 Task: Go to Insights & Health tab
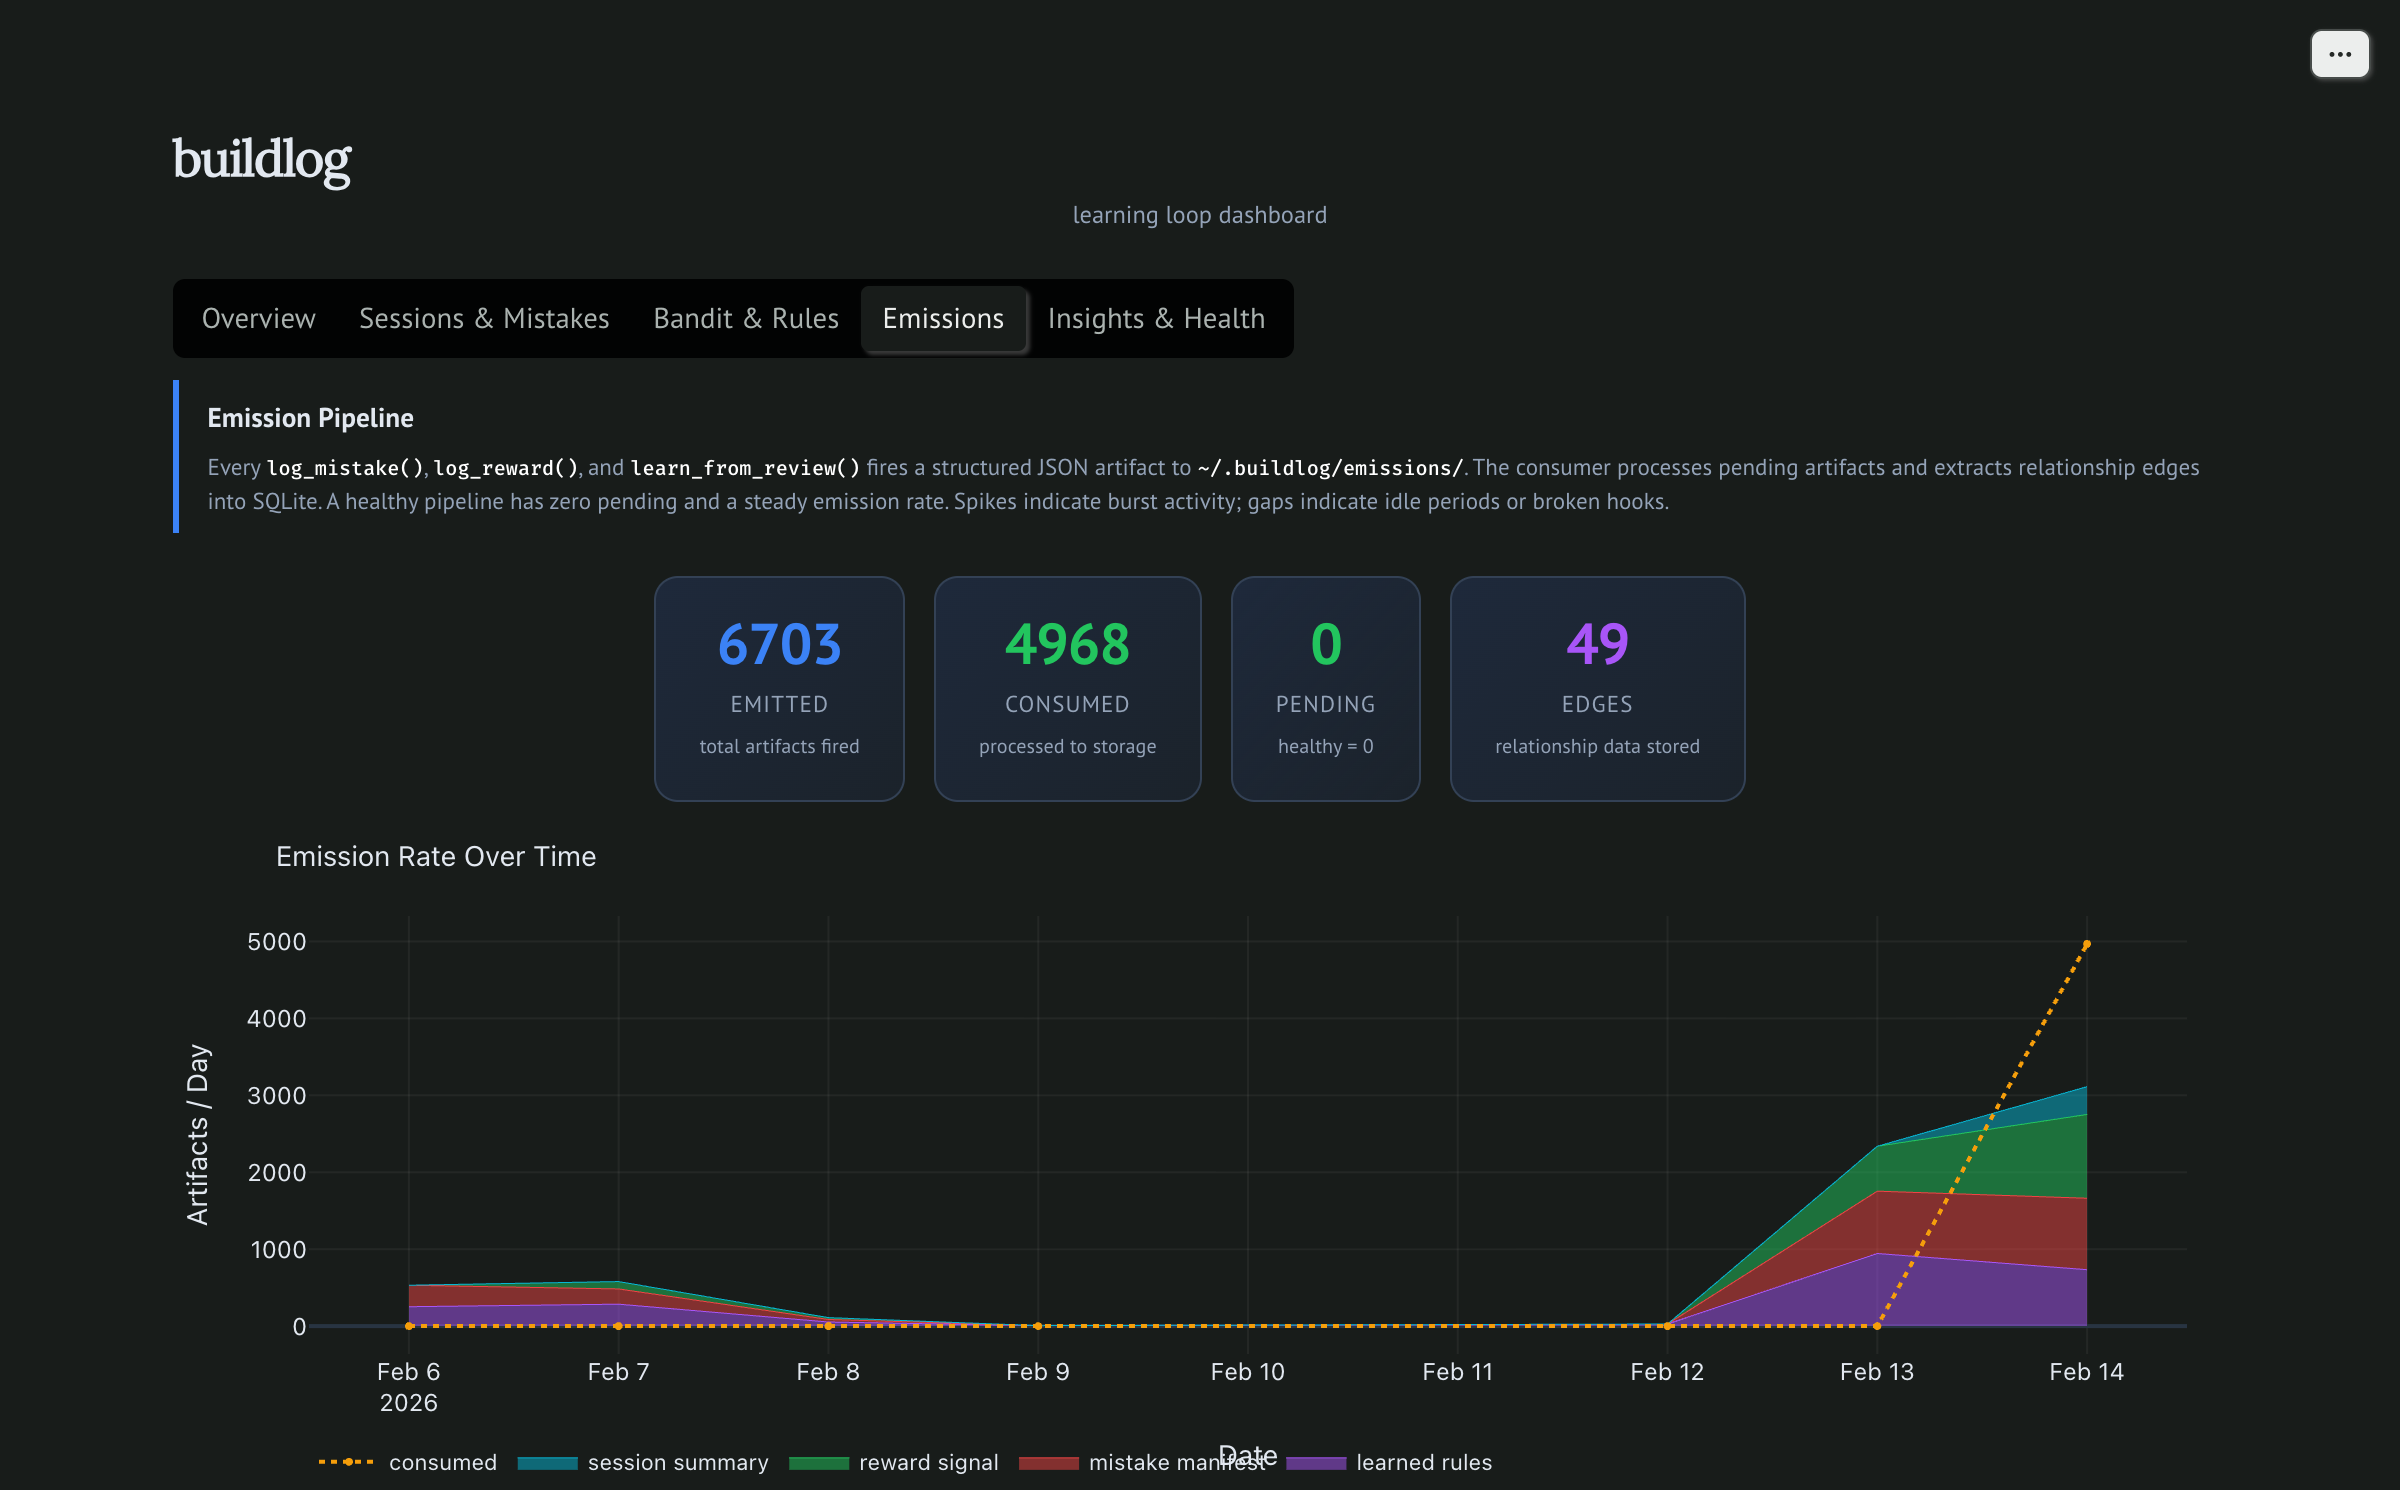[x=1156, y=318]
